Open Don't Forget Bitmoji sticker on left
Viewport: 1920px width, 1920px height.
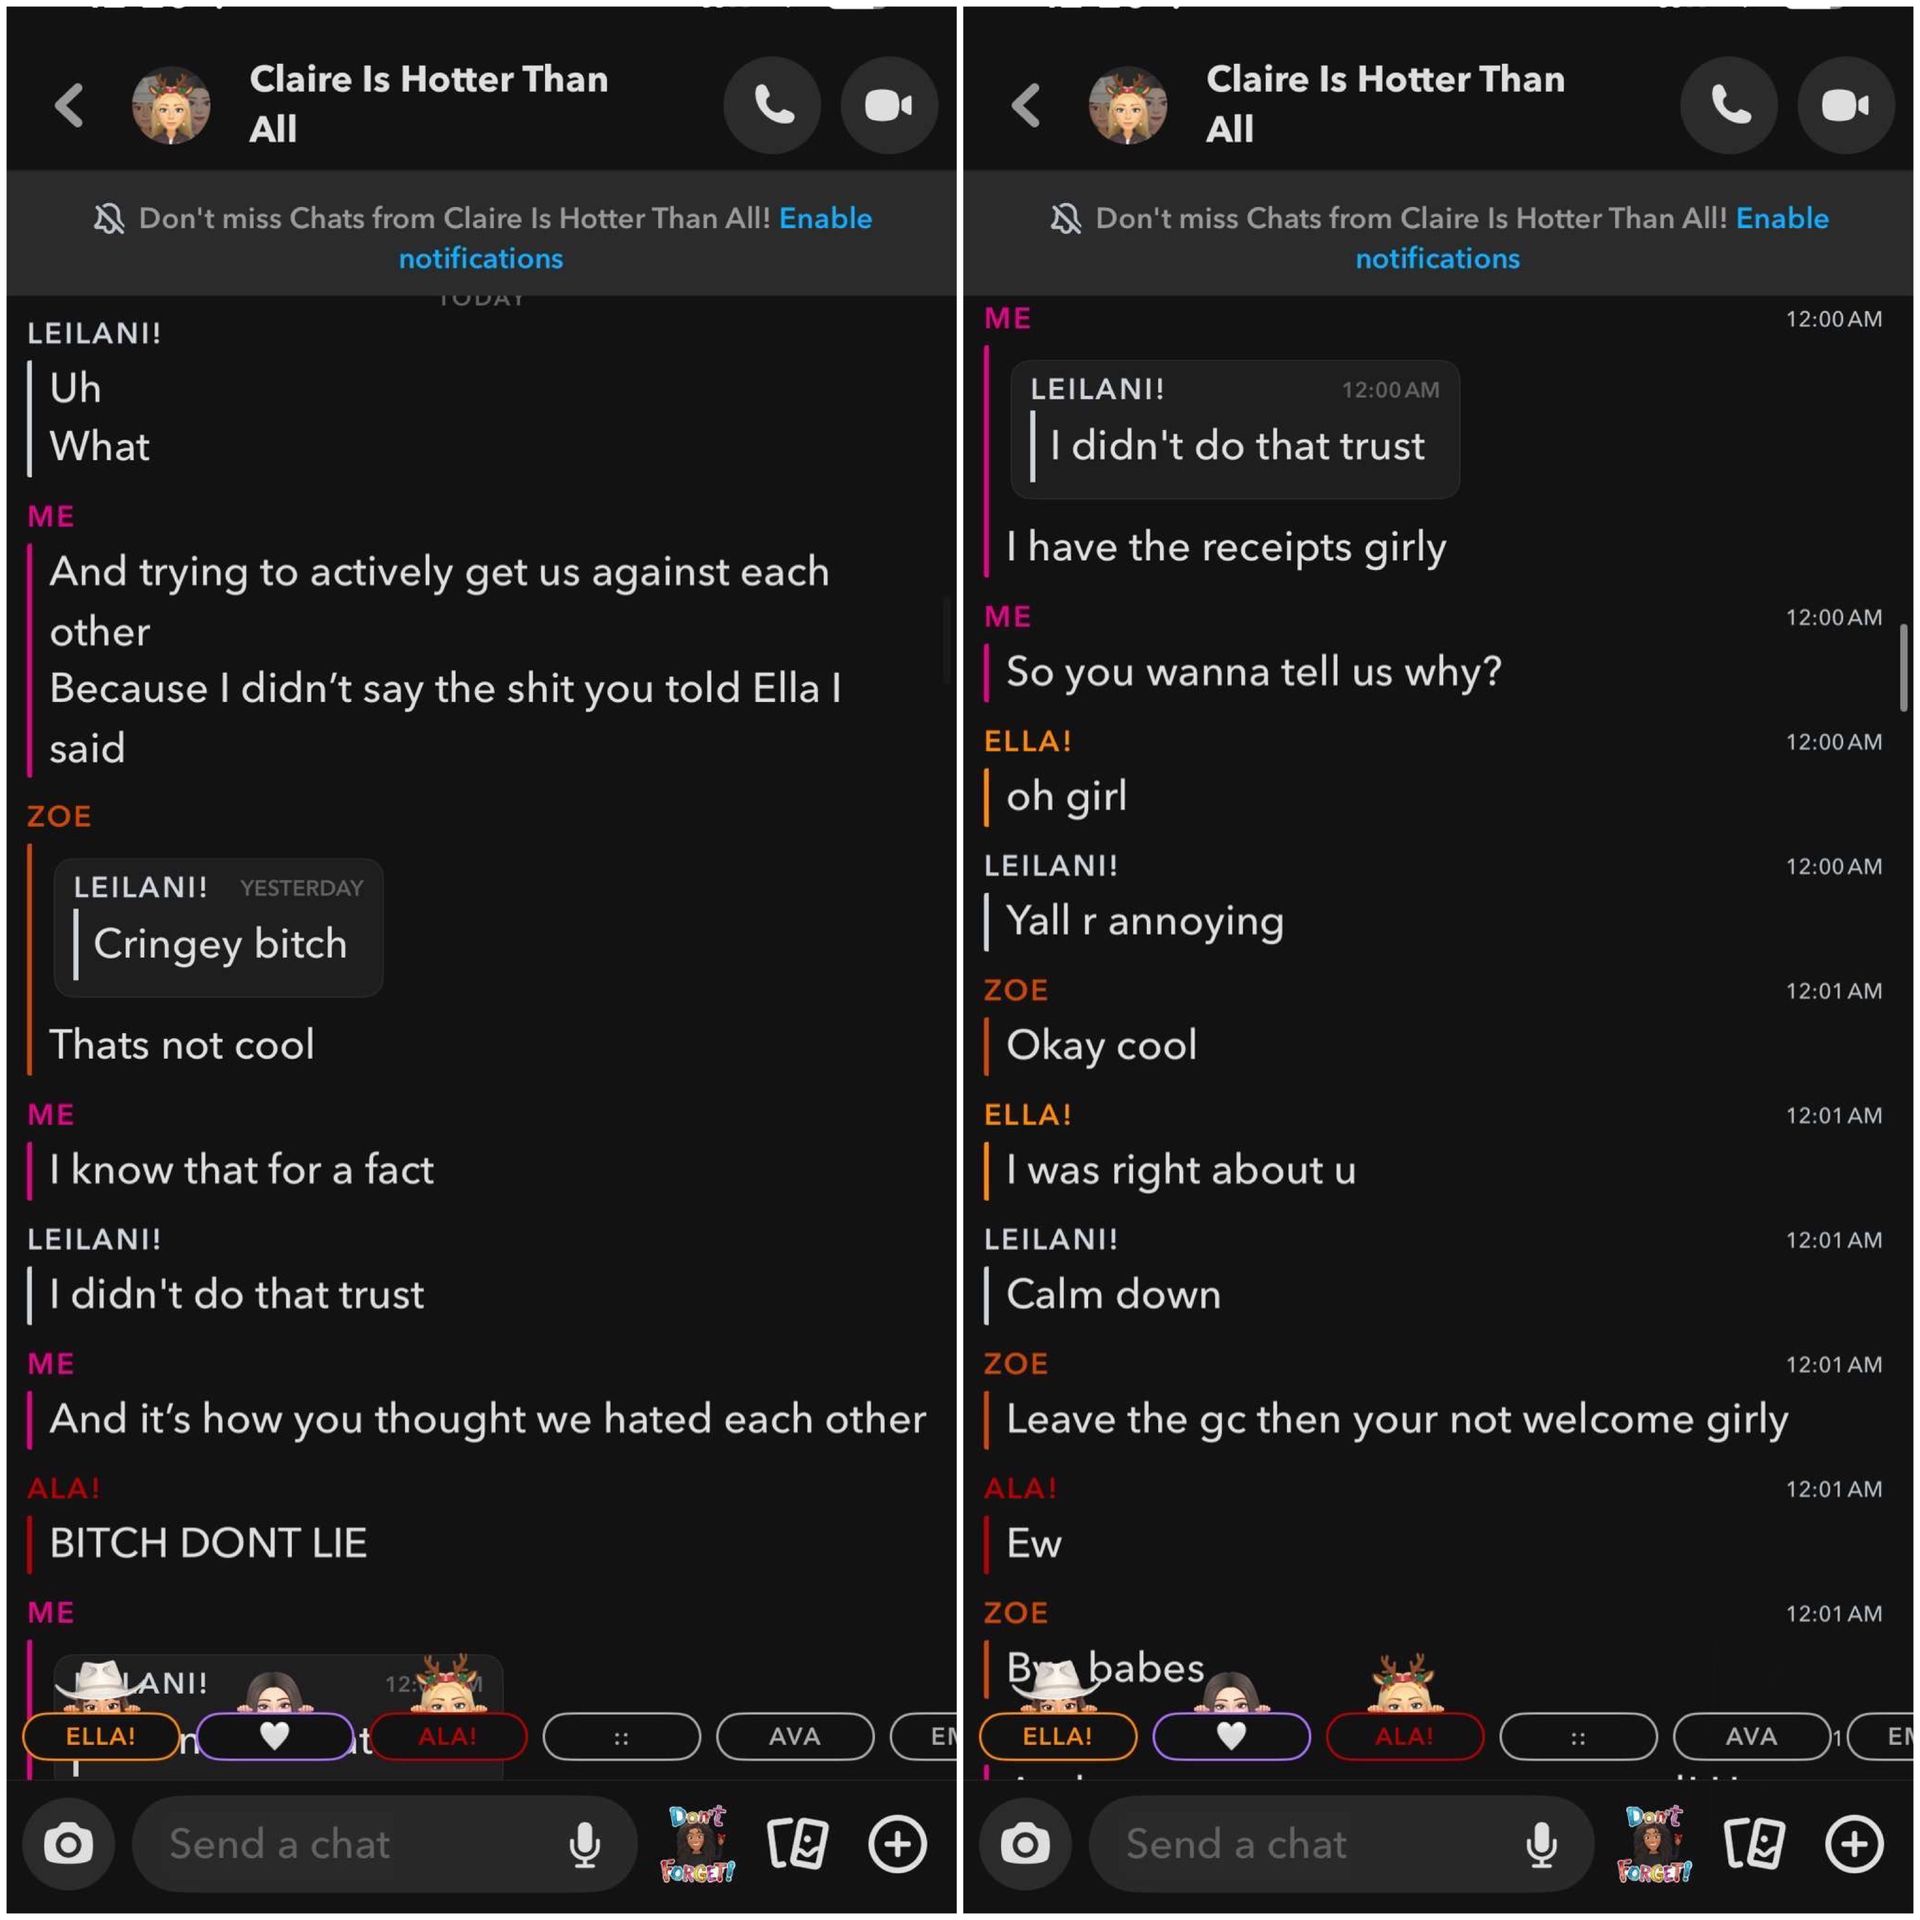pos(698,1843)
